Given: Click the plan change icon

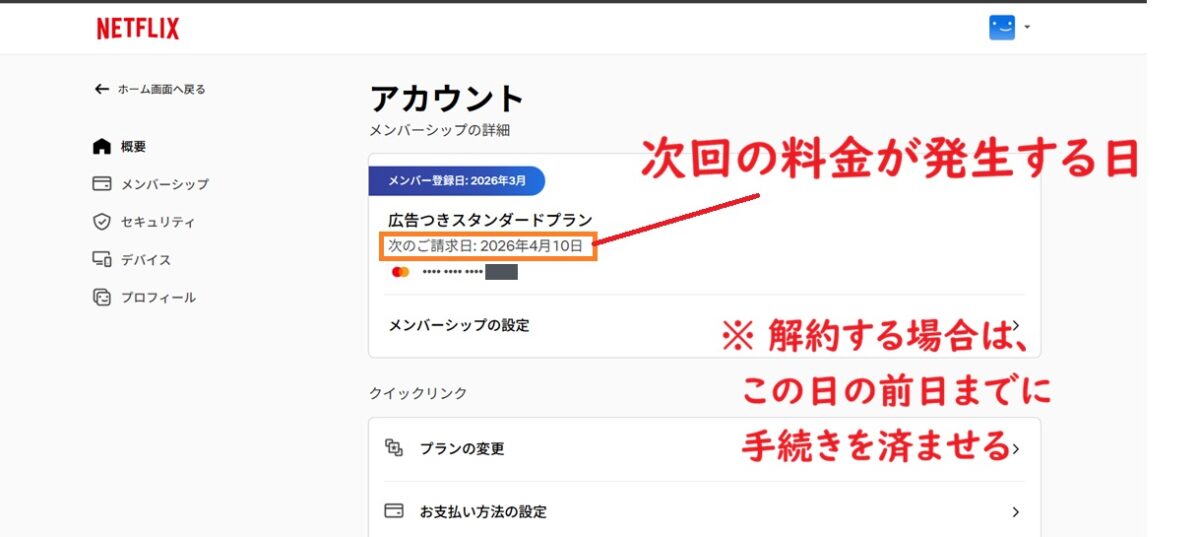Looking at the screenshot, I should 394,448.
